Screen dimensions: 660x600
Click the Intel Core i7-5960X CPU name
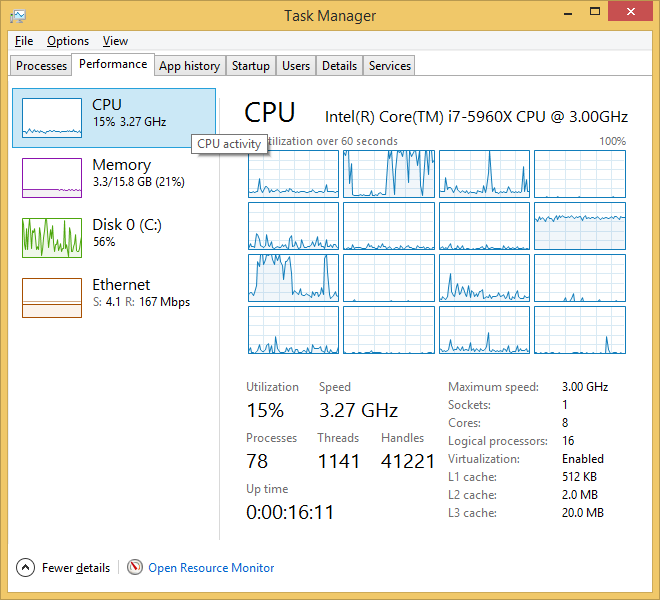[476, 117]
